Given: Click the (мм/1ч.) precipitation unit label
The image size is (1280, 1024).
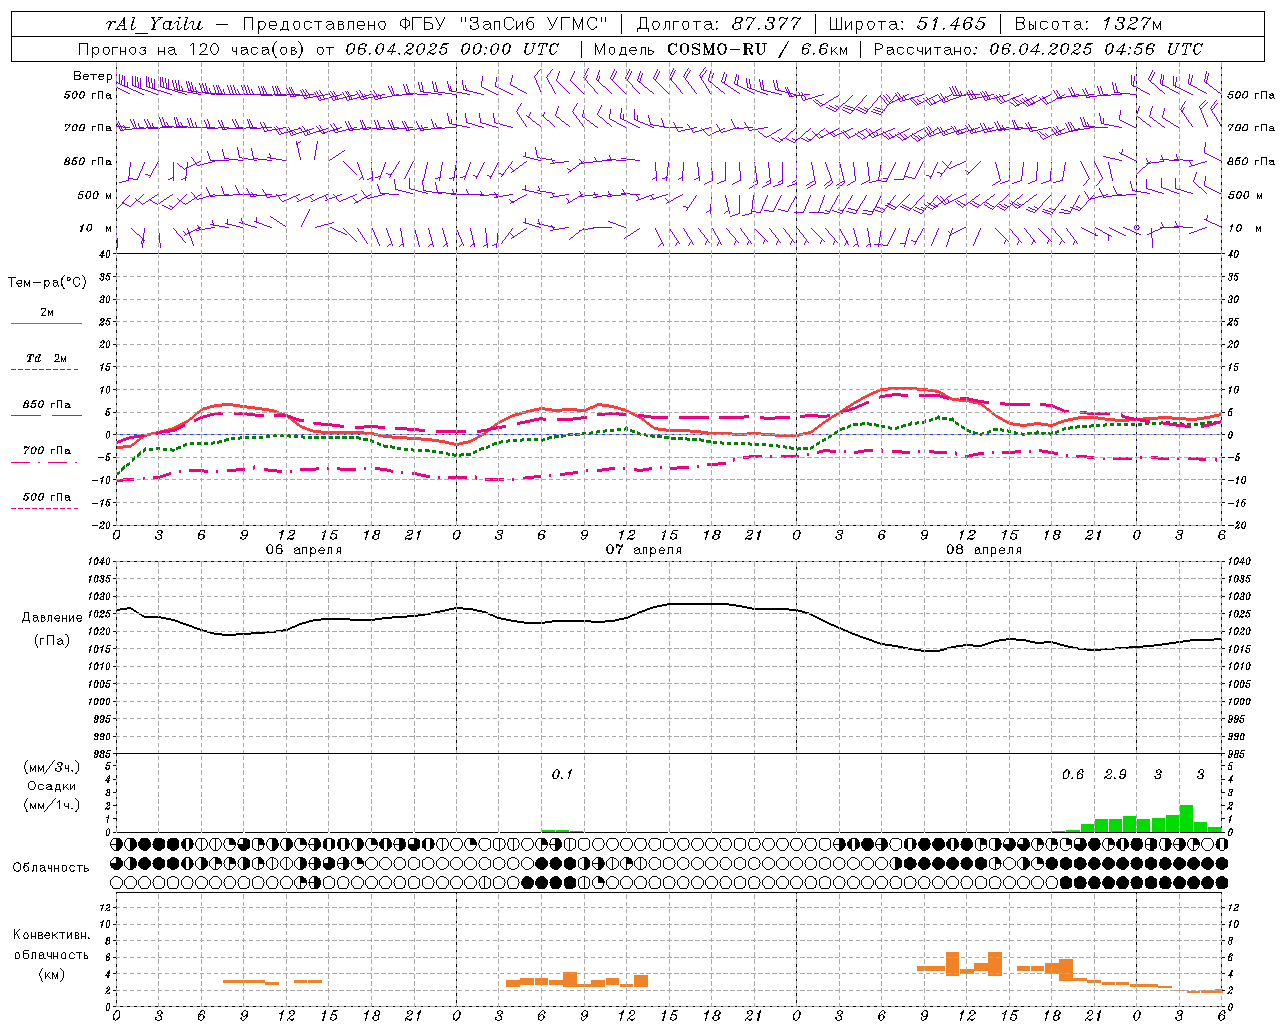Looking at the screenshot, I should click(x=52, y=805).
